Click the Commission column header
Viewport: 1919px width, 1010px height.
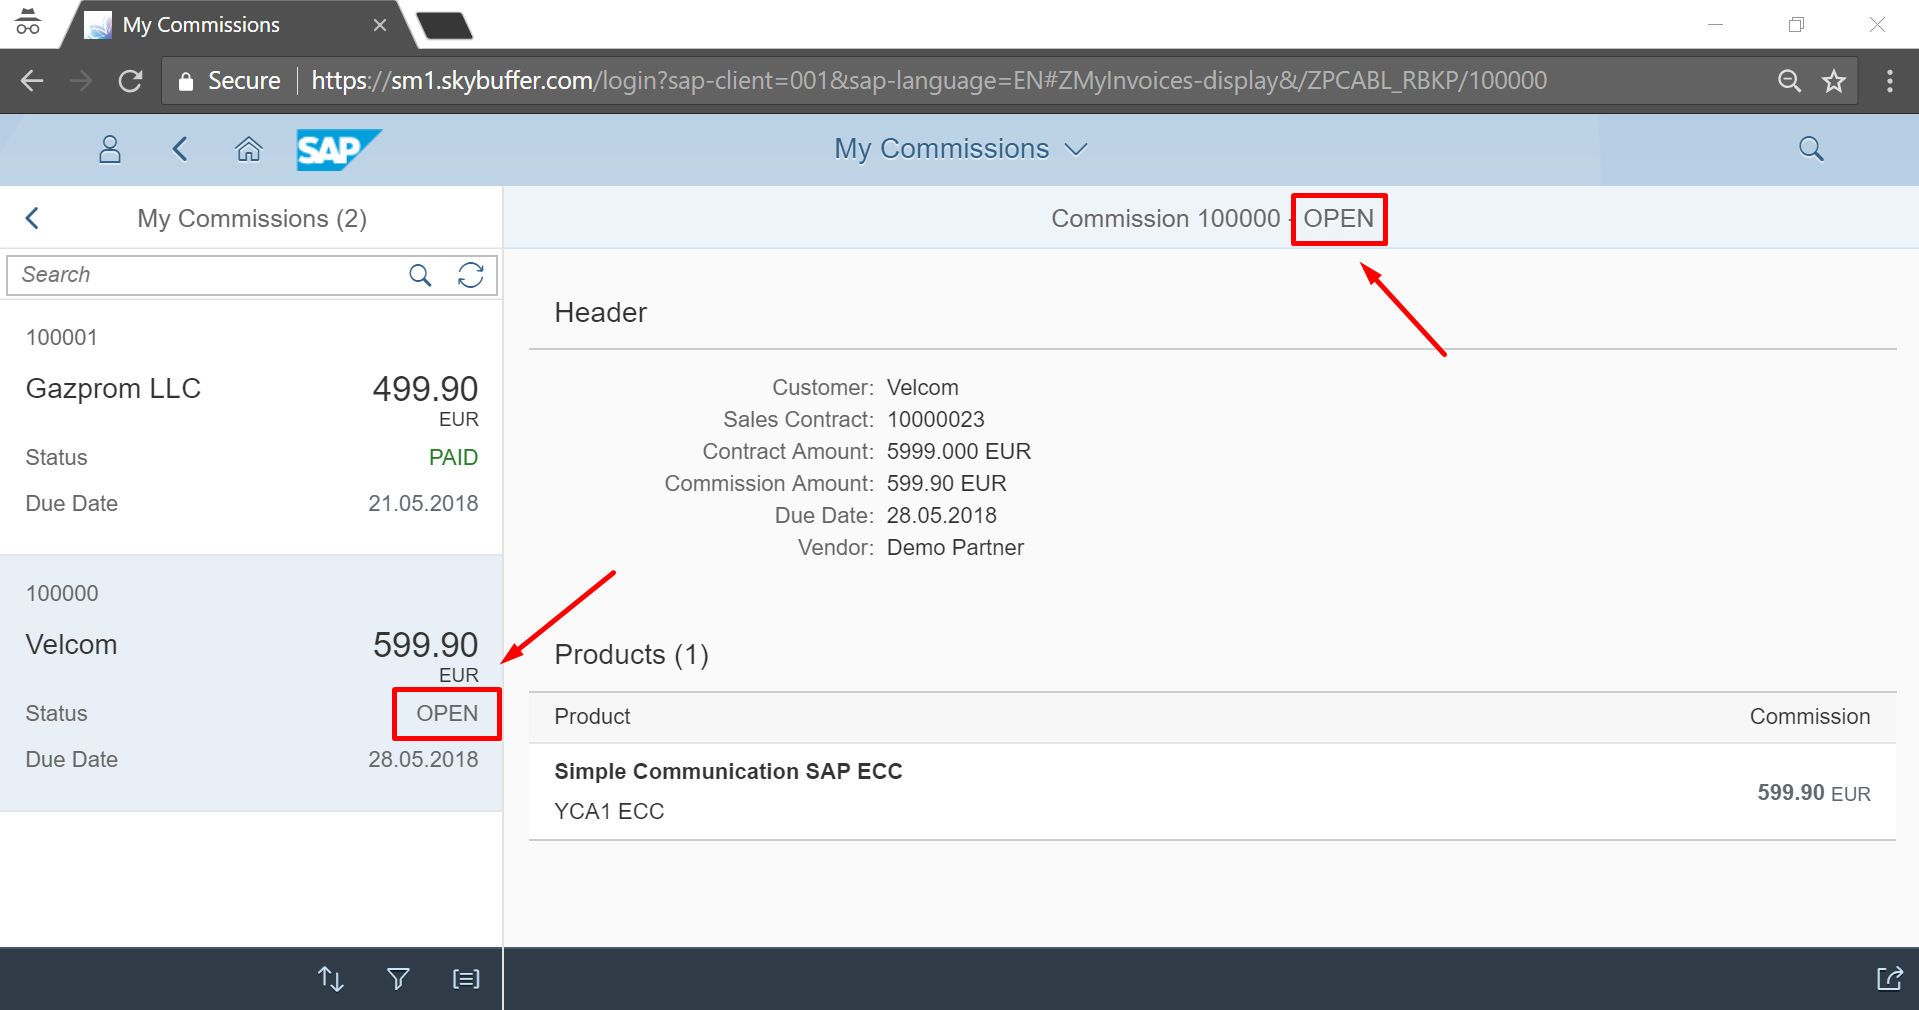[x=1809, y=717]
